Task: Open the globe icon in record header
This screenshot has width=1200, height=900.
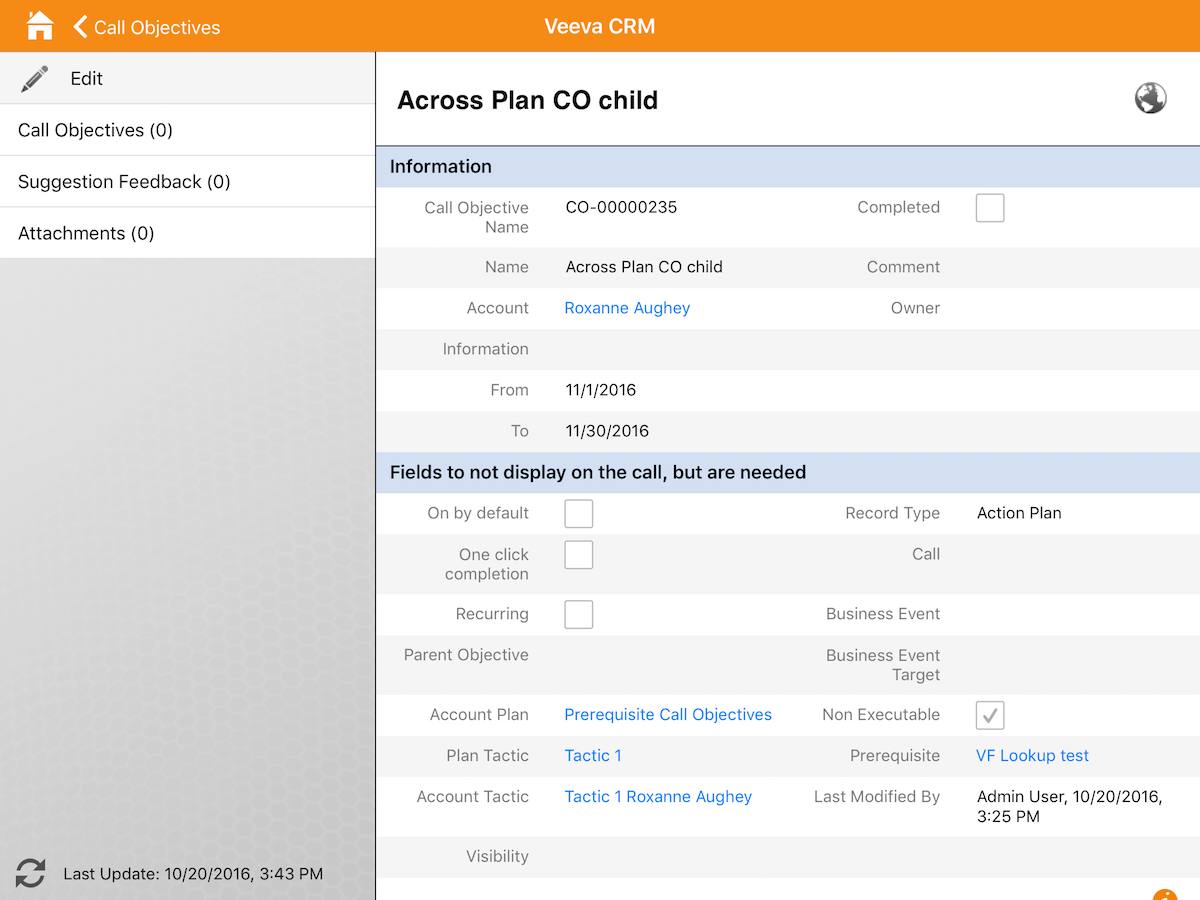Action: coord(1150,99)
